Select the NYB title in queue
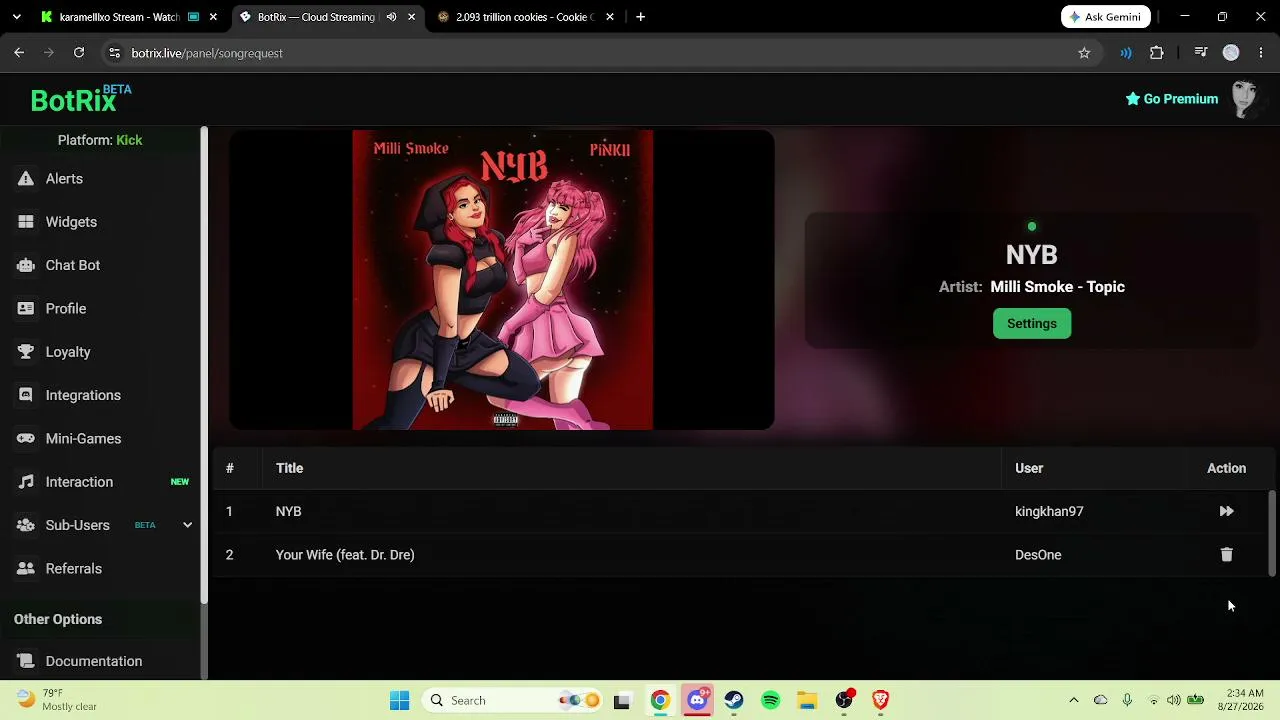The image size is (1280, 720). tap(288, 511)
